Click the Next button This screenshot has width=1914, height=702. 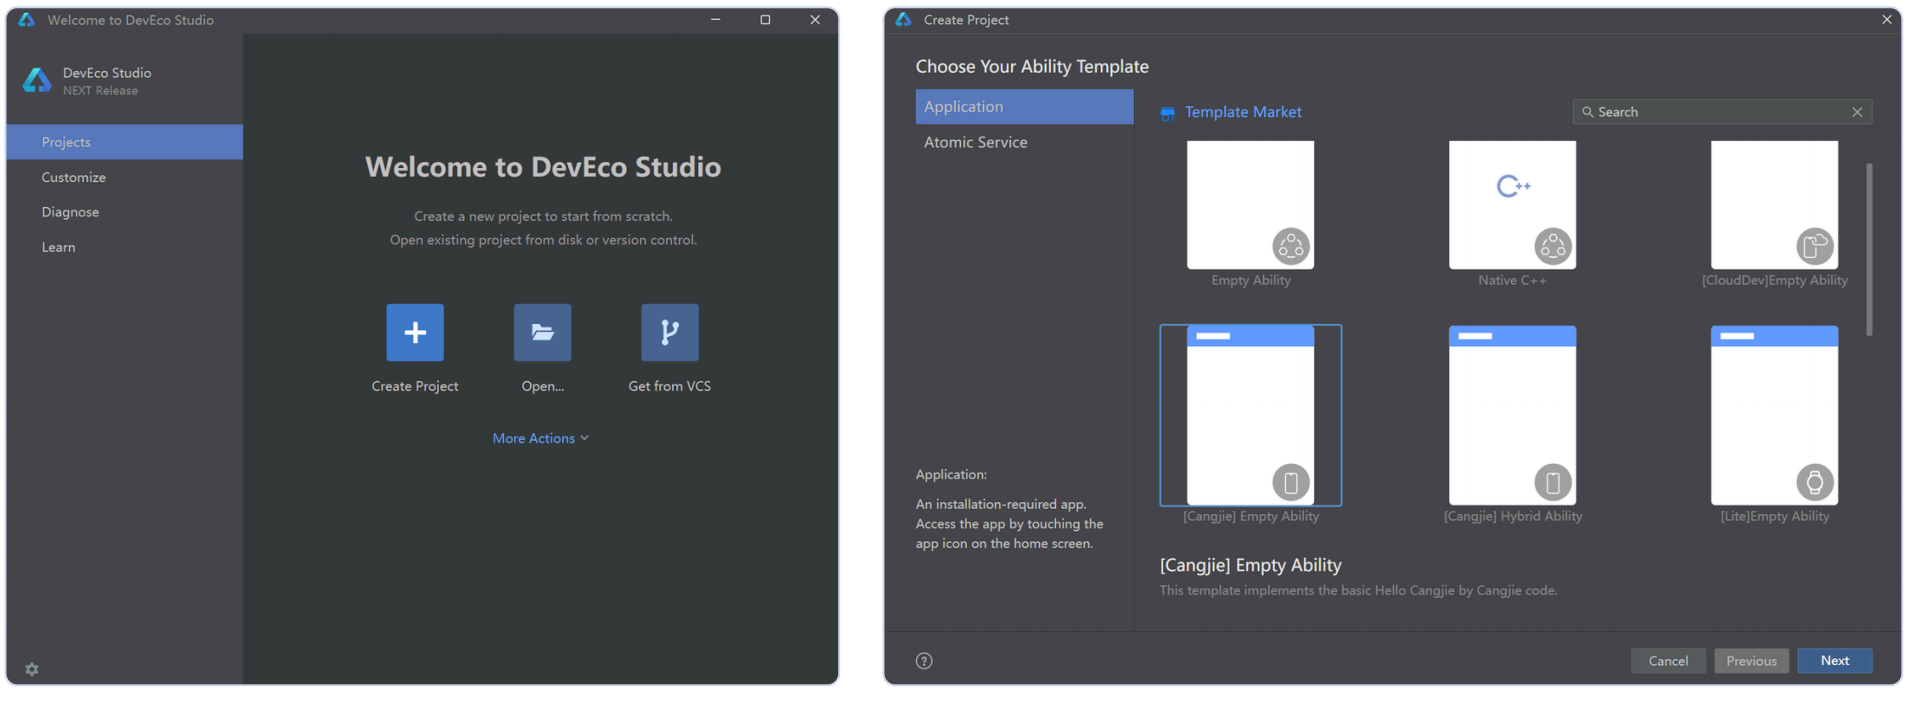[1834, 661]
